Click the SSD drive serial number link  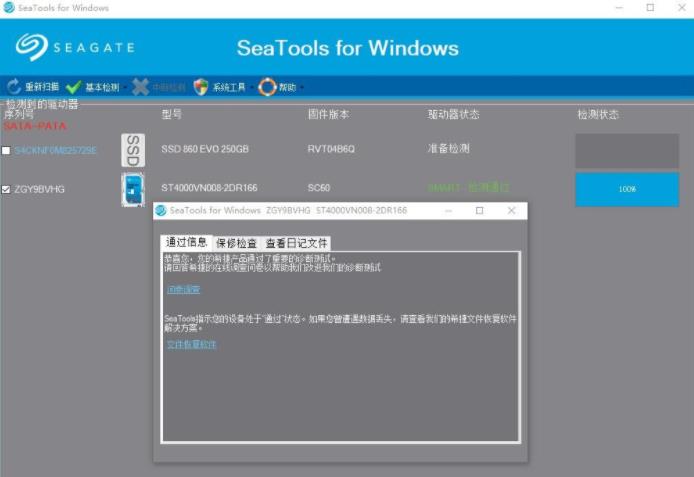click(x=56, y=150)
